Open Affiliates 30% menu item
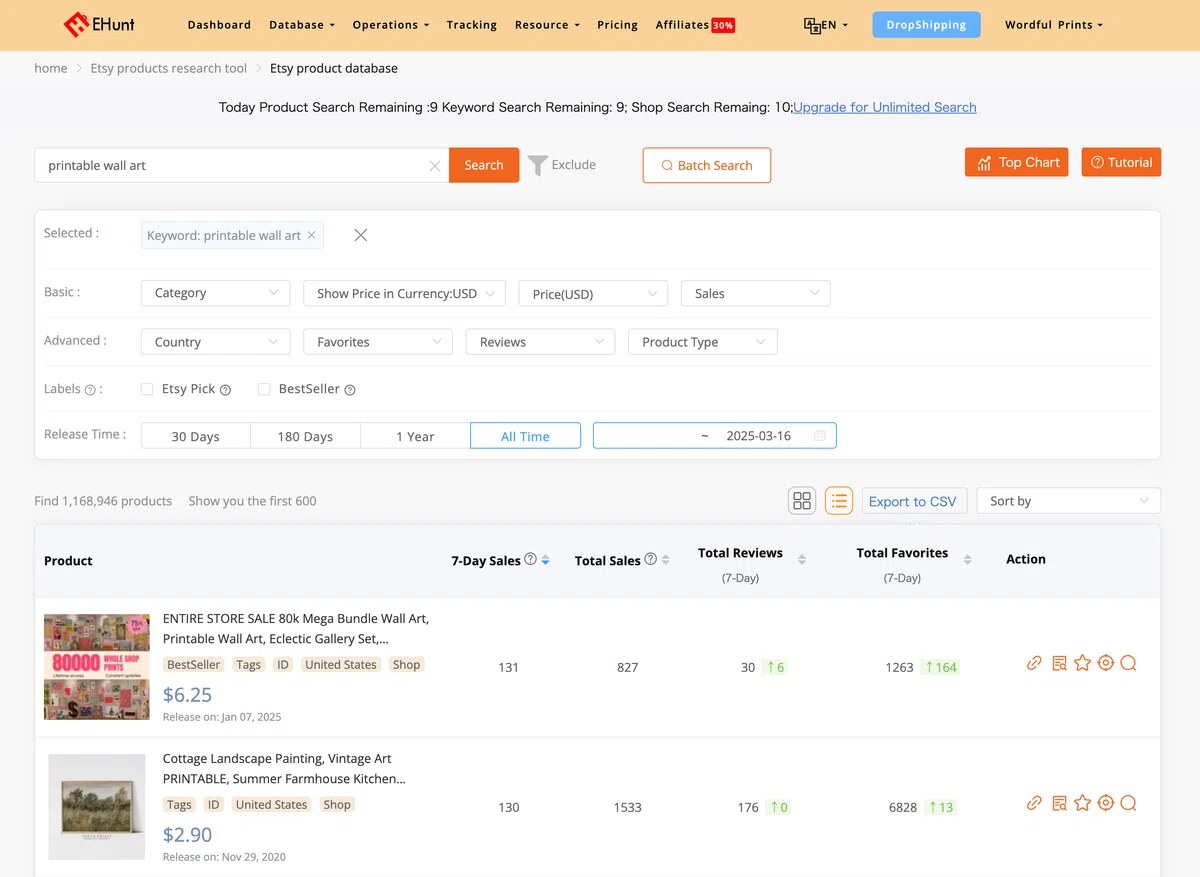 (x=695, y=25)
